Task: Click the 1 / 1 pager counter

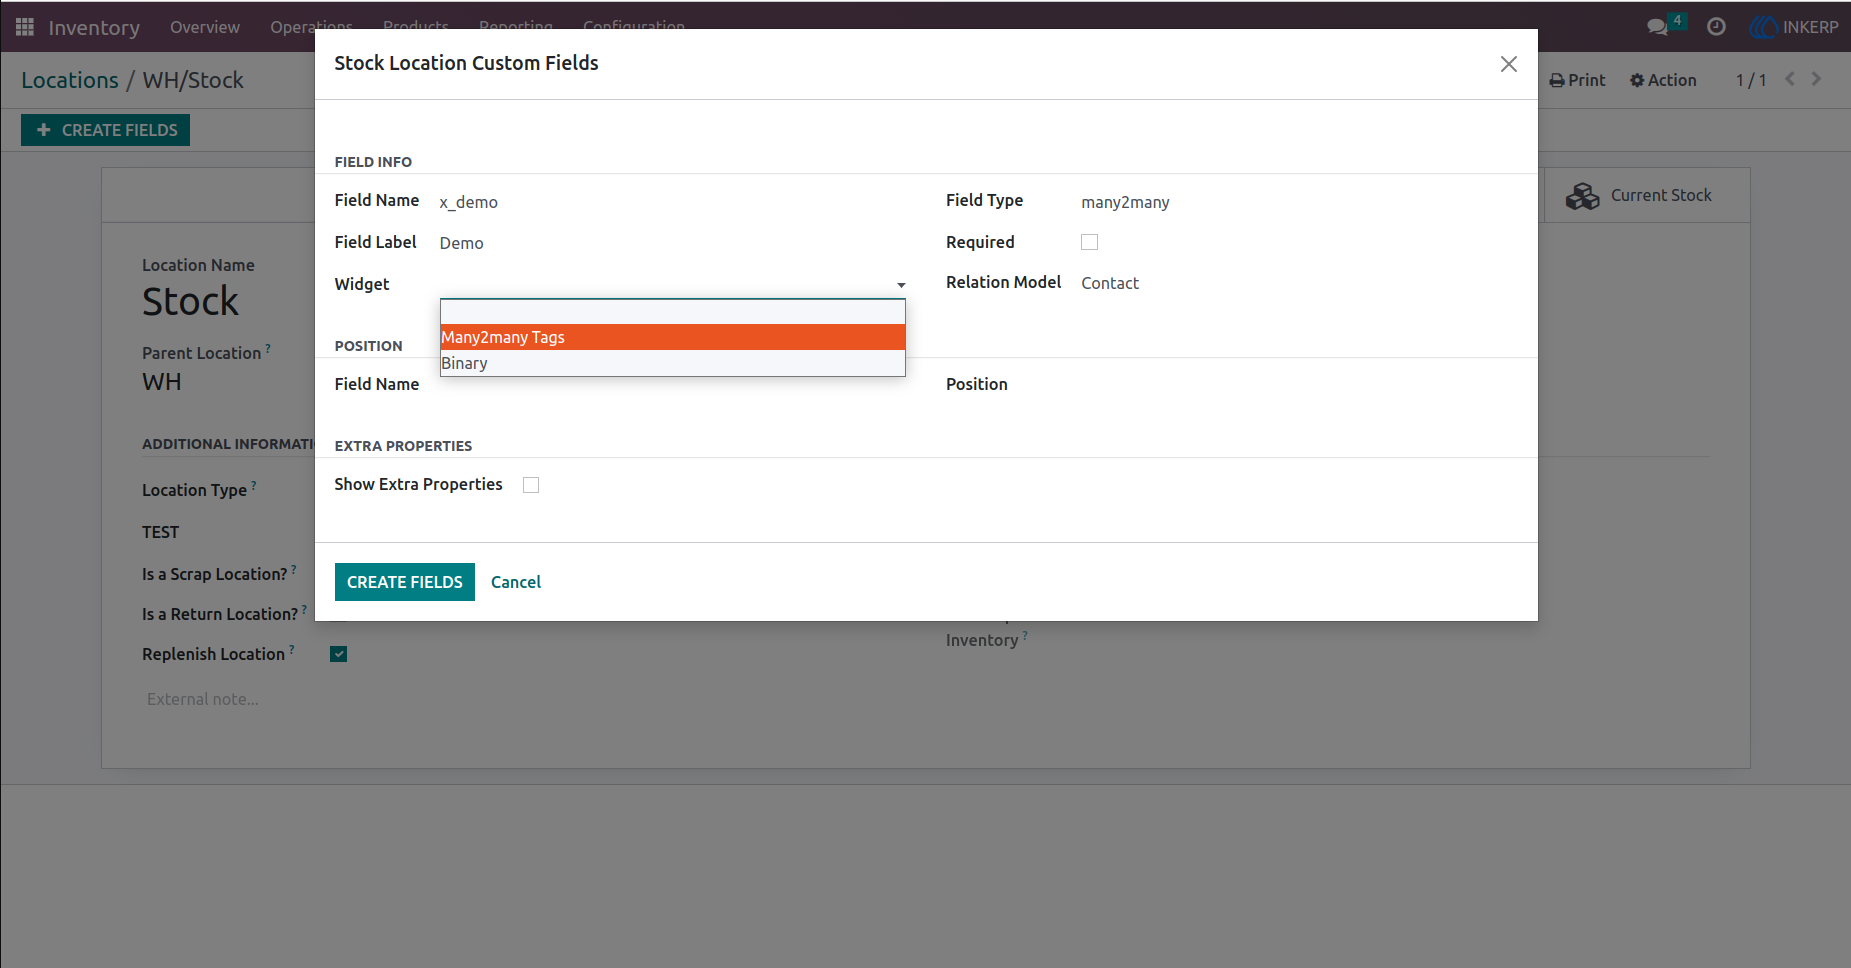Action: [1751, 80]
